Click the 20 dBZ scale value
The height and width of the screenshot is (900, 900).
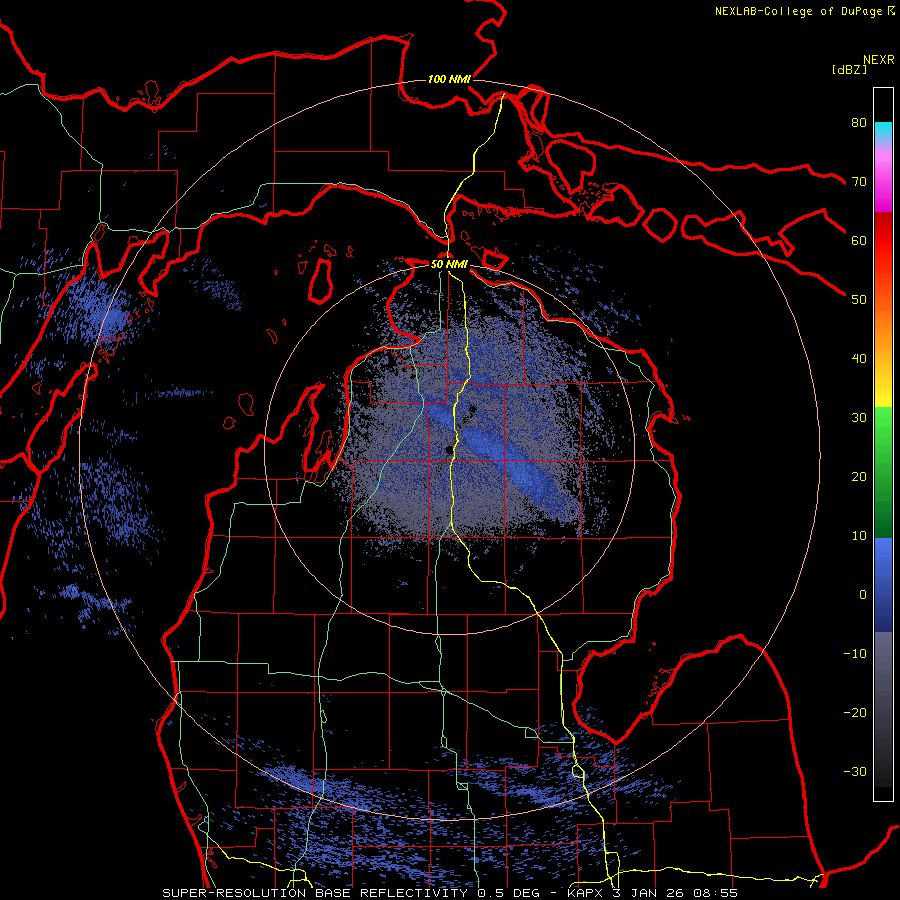[859, 476]
